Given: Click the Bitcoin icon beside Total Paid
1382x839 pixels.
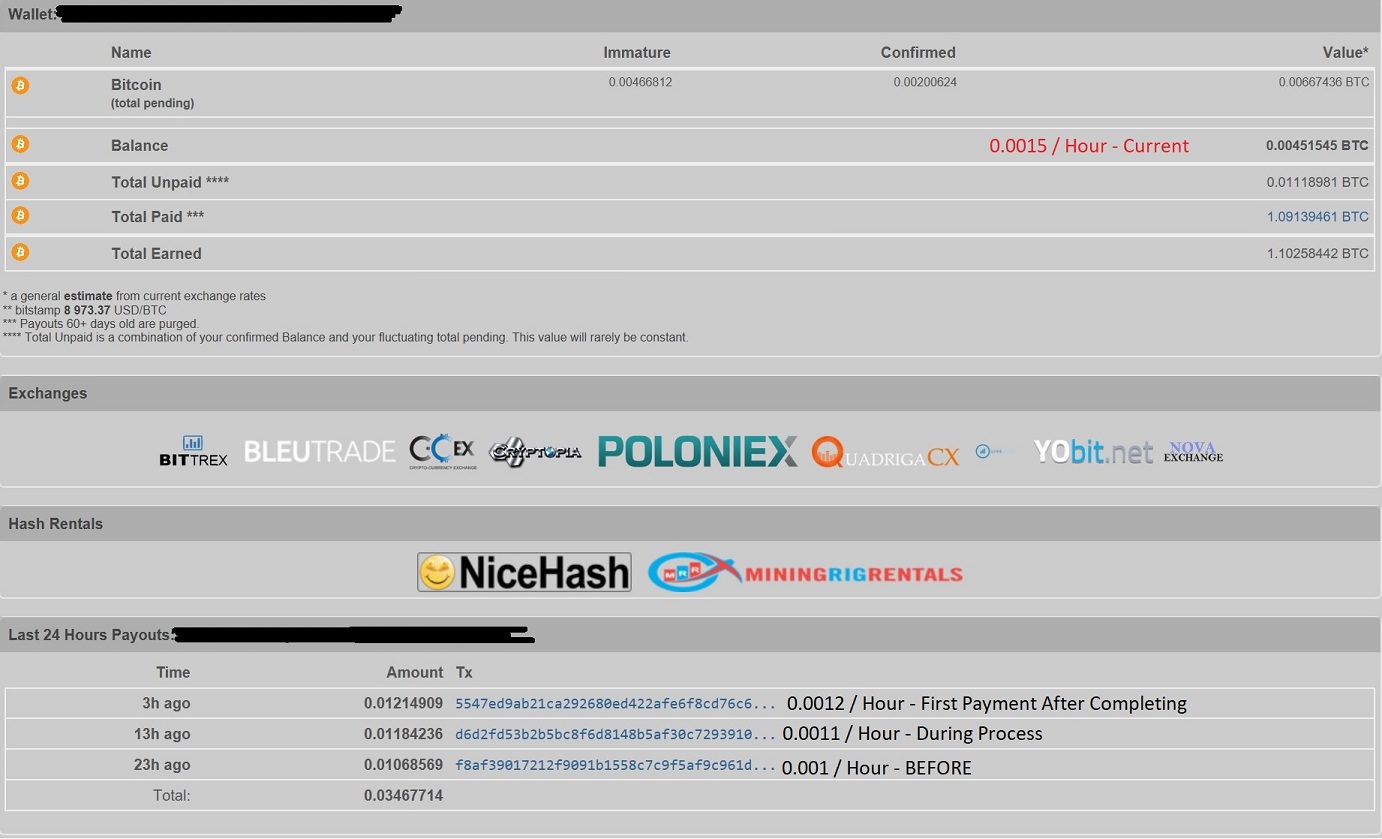Looking at the screenshot, I should click(x=20, y=215).
